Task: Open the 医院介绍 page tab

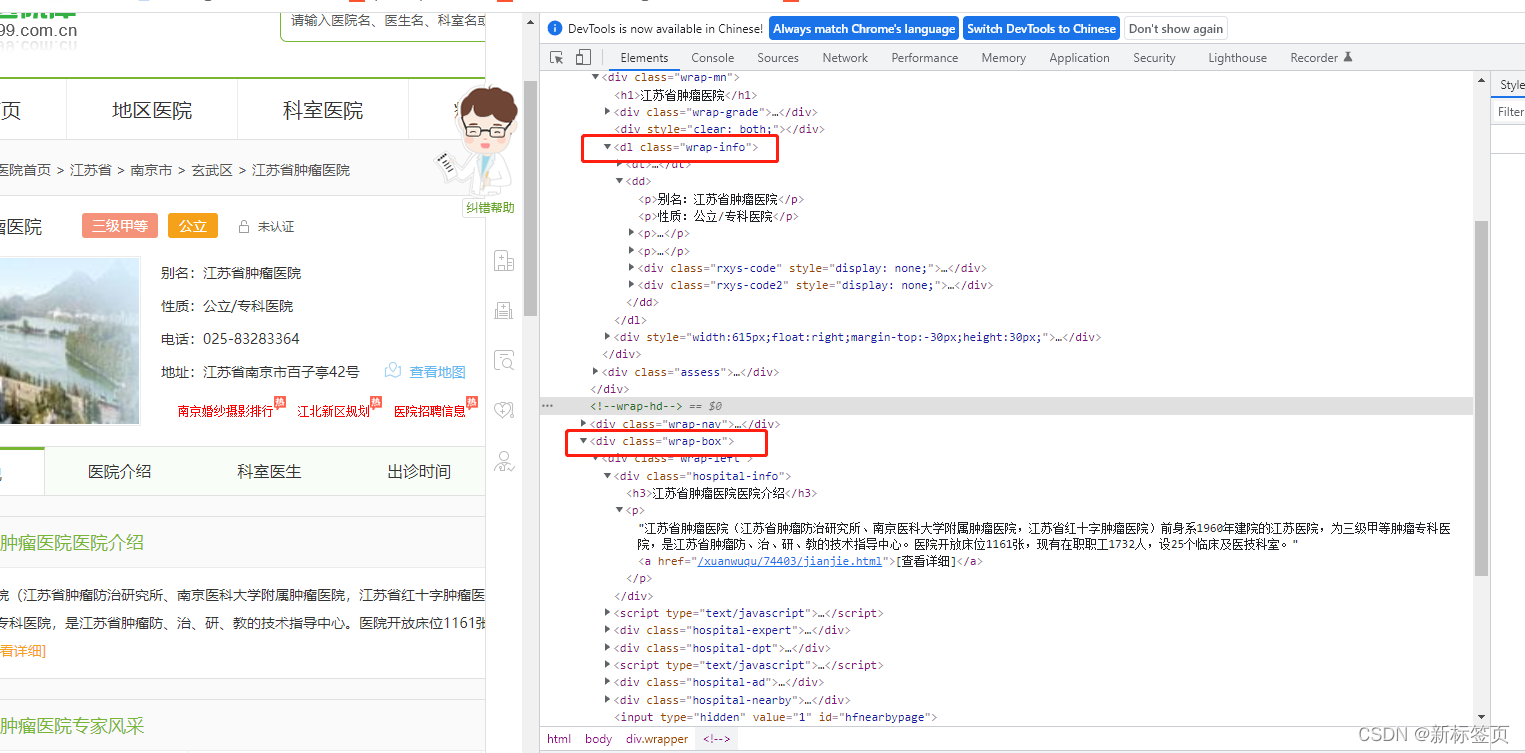Action: (119, 471)
